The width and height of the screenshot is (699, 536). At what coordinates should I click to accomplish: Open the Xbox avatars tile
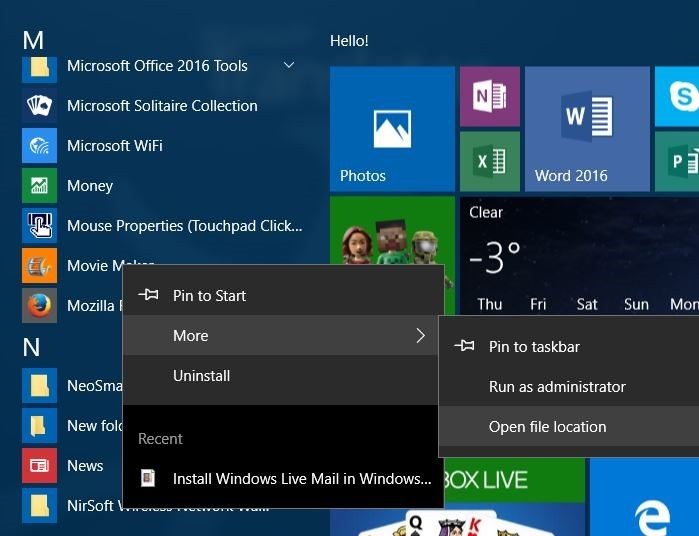click(x=392, y=230)
